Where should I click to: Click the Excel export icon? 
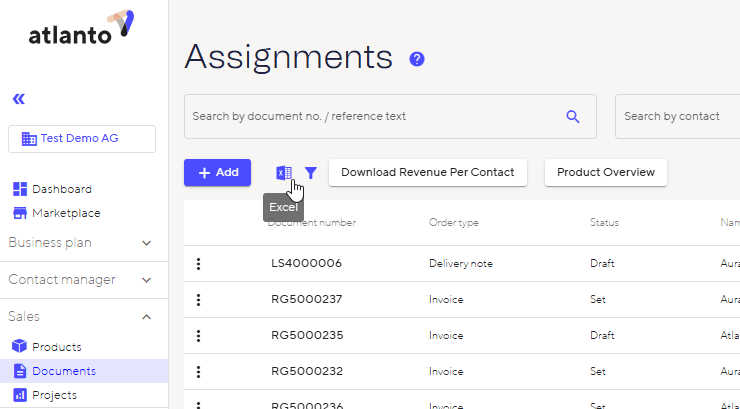pyautogui.click(x=284, y=173)
